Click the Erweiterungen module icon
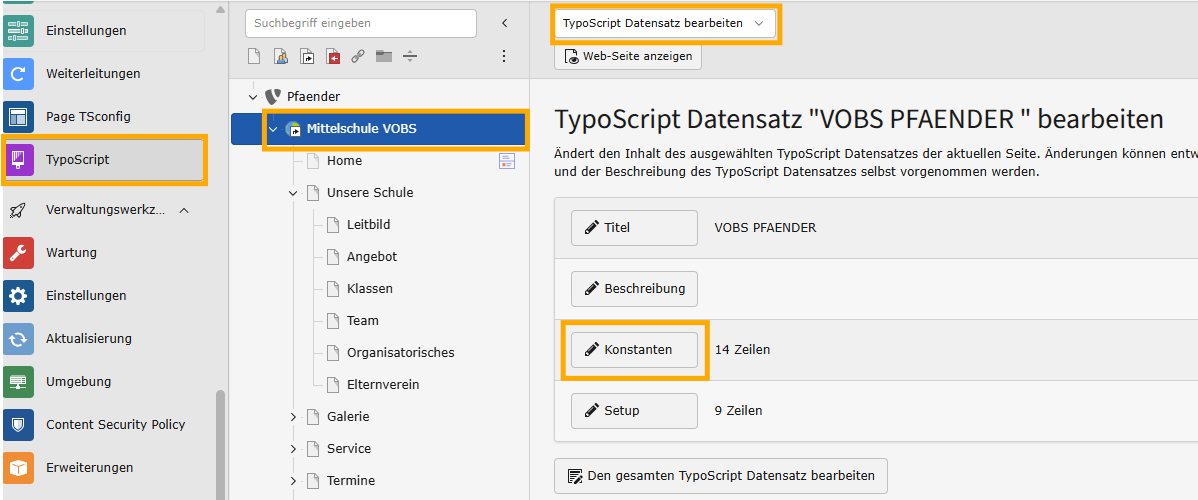The width and height of the screenshot is (1198, 500). [x=19, y=468]
